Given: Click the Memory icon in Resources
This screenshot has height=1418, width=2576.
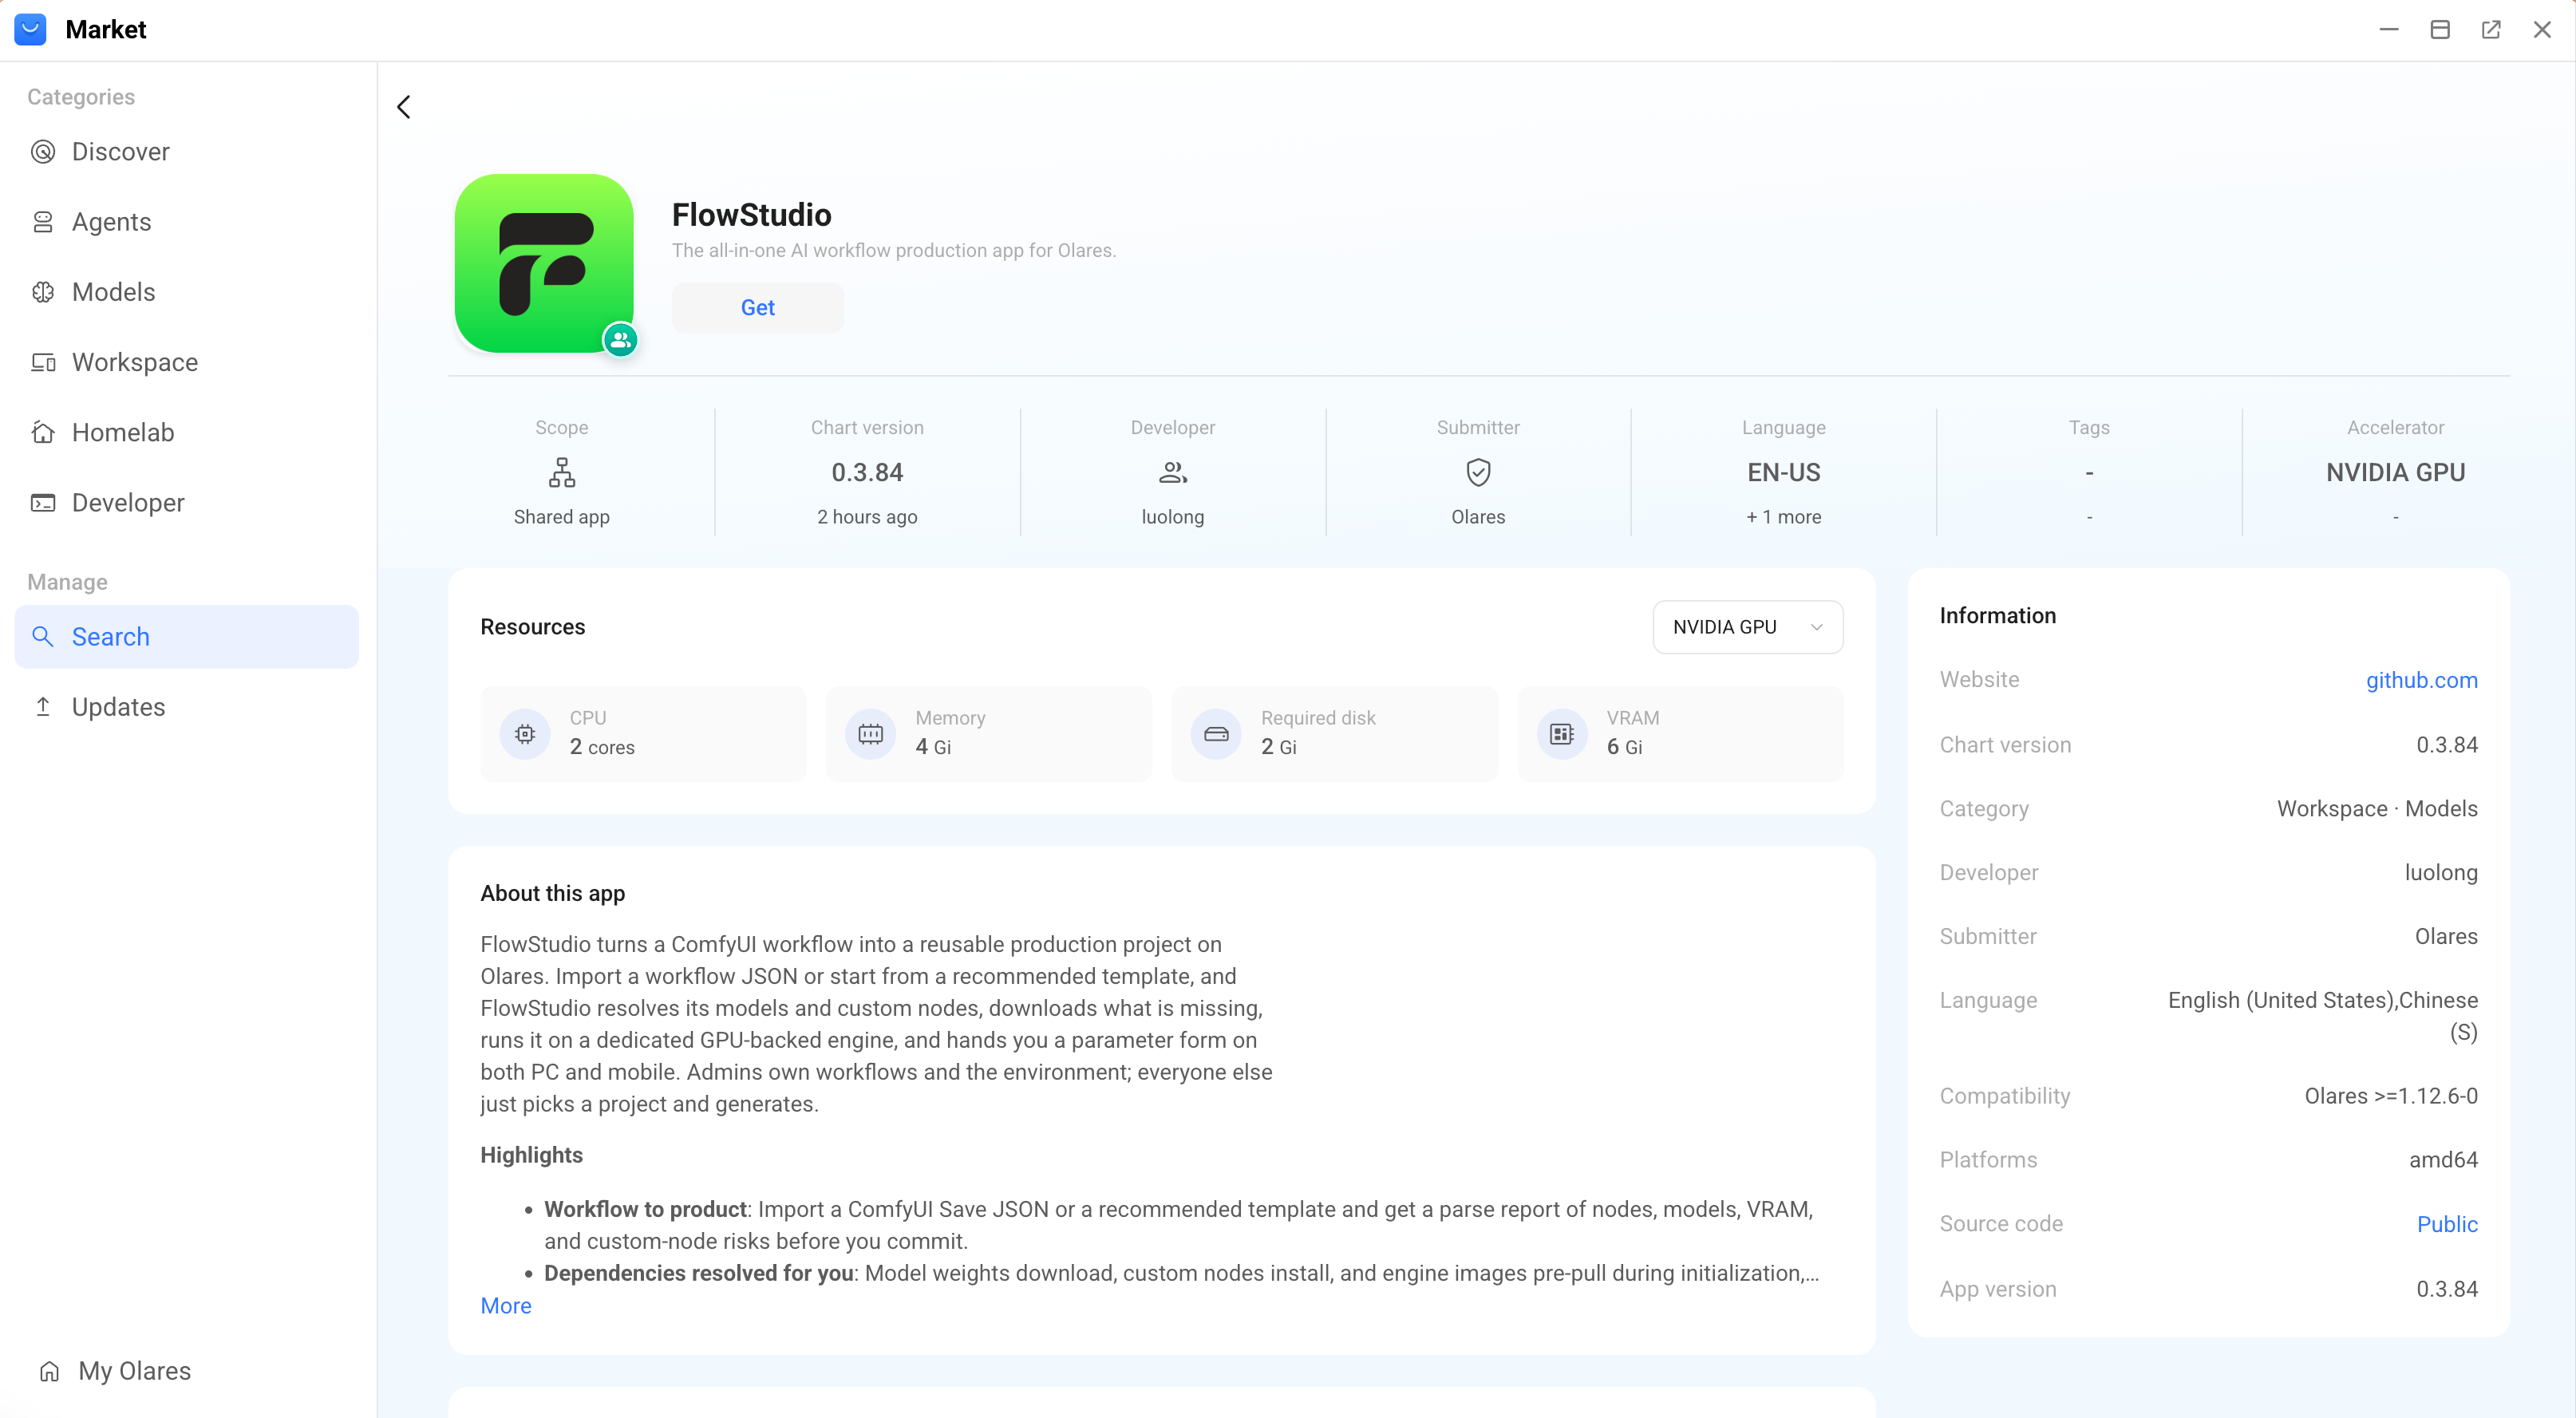Looking at the screenshot, I should [871, 734].
